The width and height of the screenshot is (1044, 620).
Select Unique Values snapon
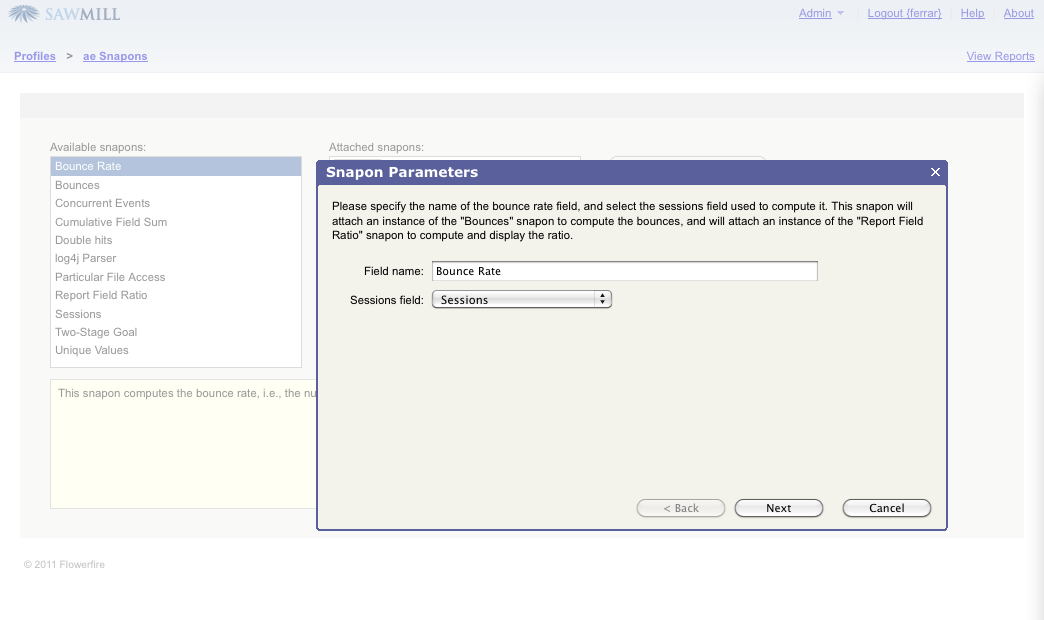pyautogui.click(x=92, y=350)
